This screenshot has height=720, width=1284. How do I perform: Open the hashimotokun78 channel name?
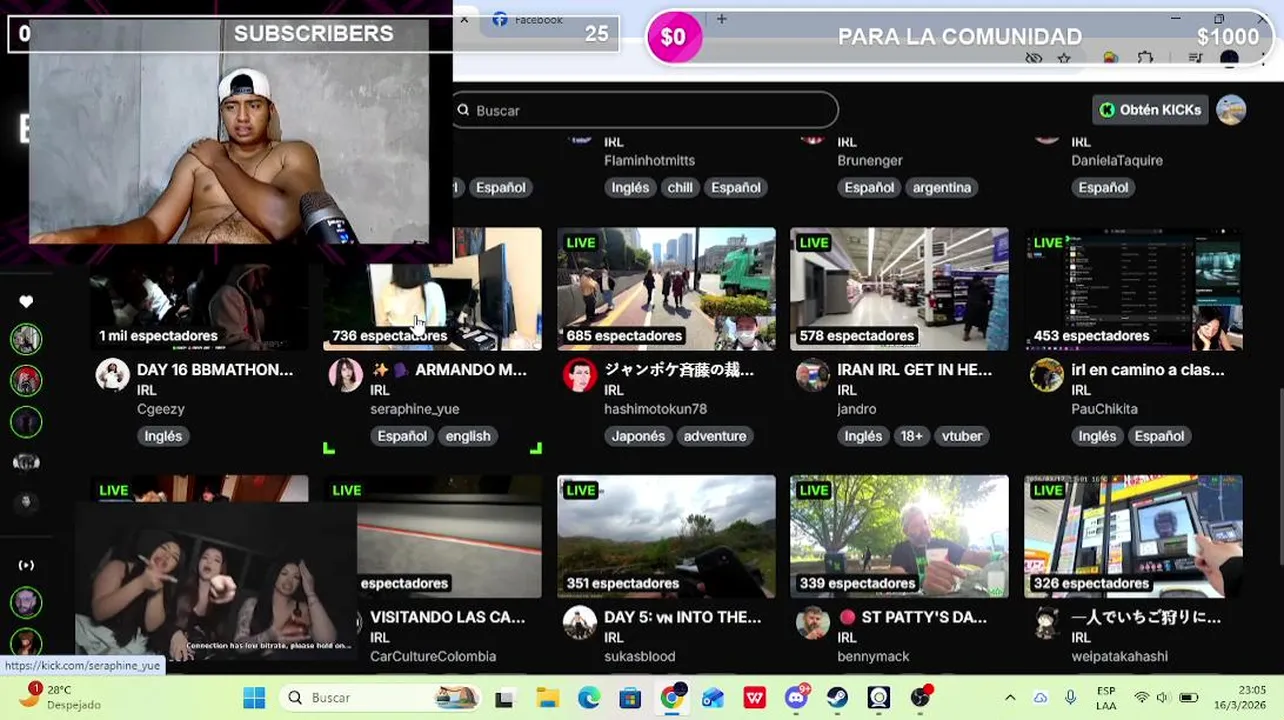(x=655, y=409)
